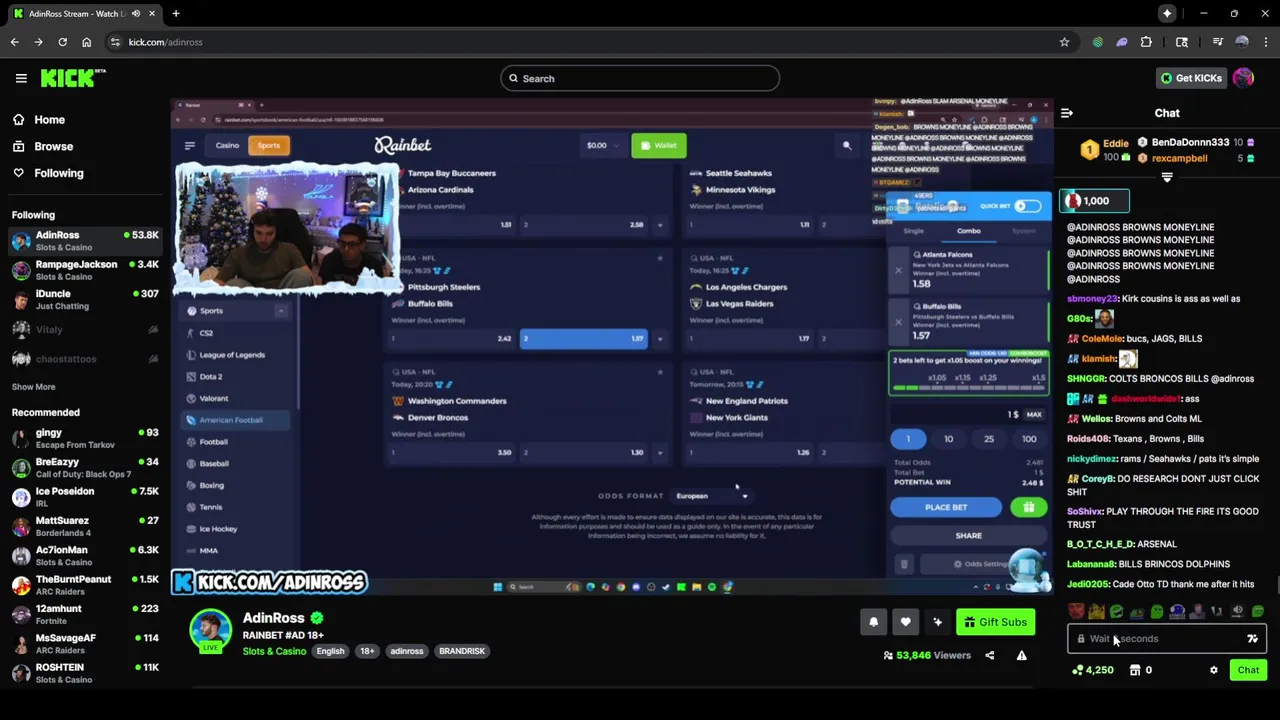Viewport: 1280px width, 720px height.
Task: Open a new browser tab with plus
Action: pyautogui.click(x=176, y=14)
